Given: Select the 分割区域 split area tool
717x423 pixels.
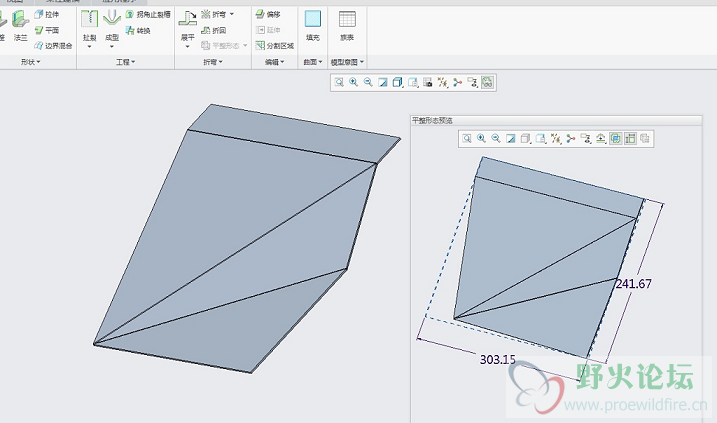Looking at the screenshot, I should click(x=273, y=45).
